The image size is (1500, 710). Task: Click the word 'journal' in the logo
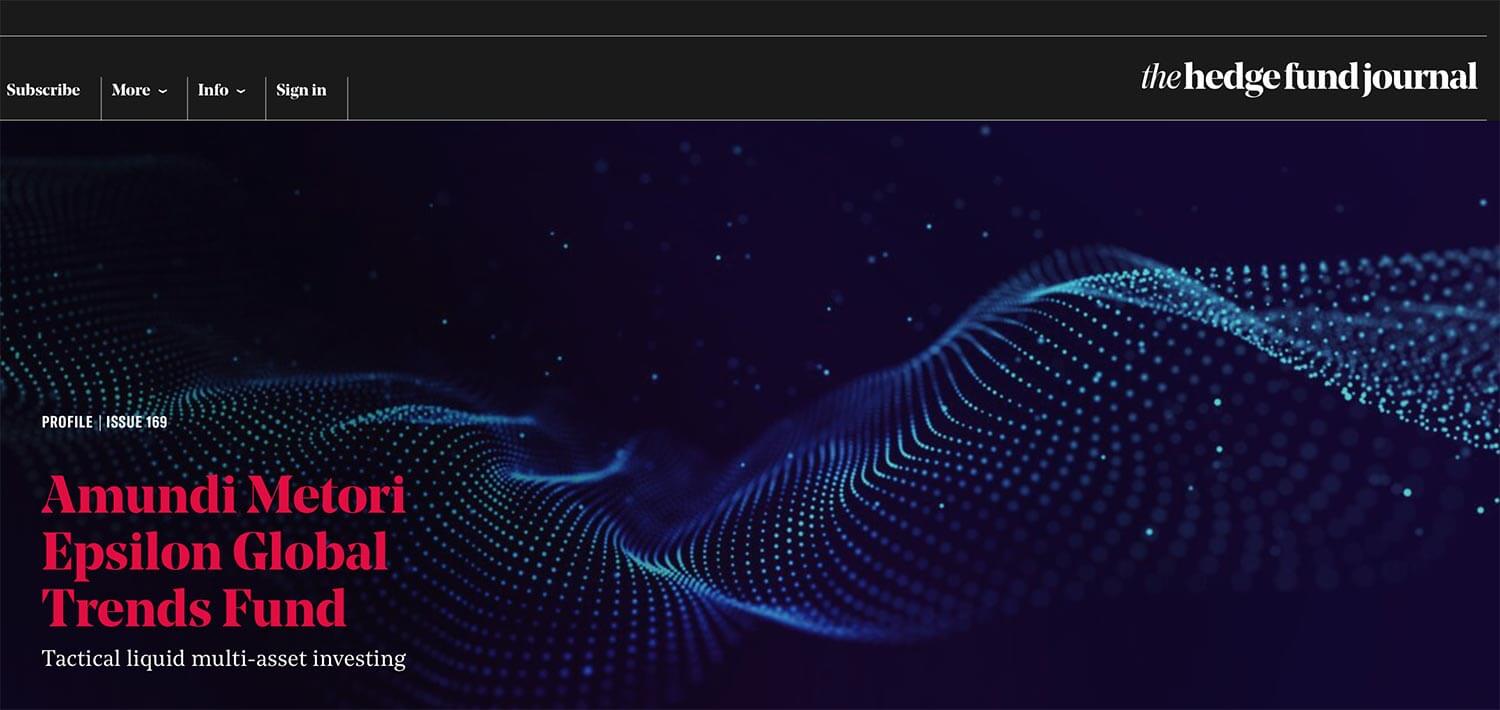point(1420,79)
